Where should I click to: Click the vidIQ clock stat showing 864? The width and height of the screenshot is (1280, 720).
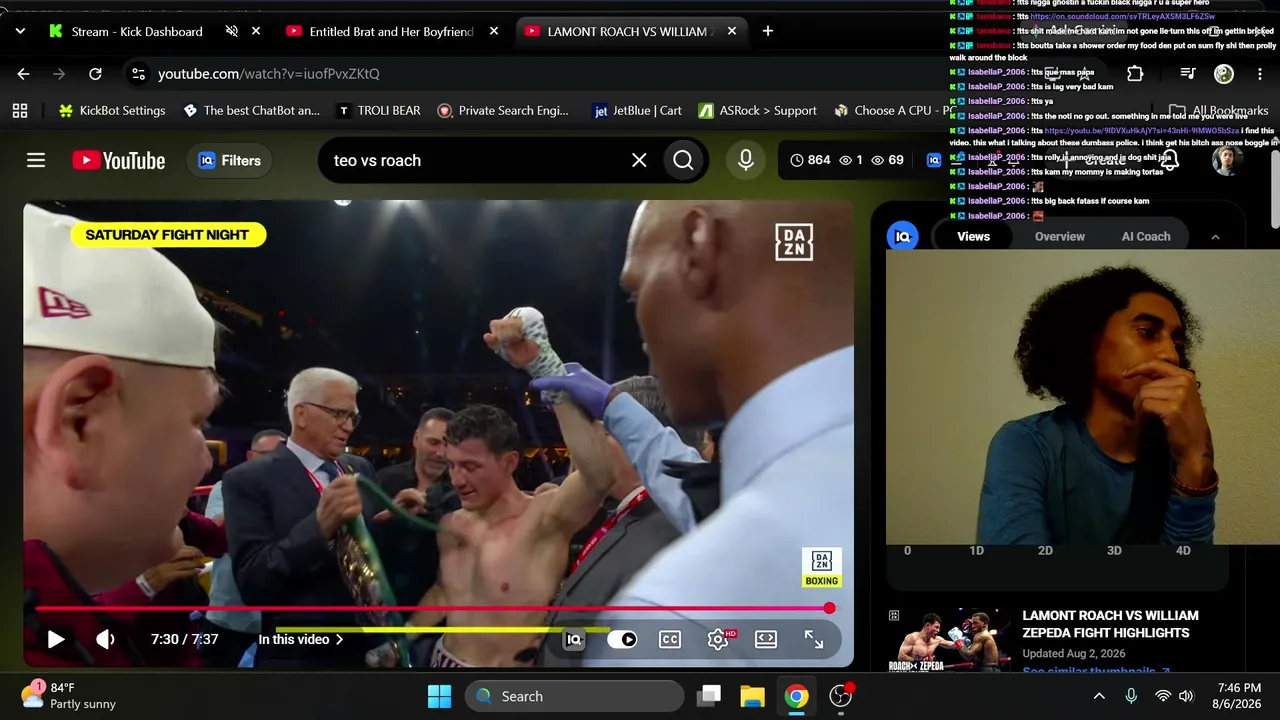point(810,160)
